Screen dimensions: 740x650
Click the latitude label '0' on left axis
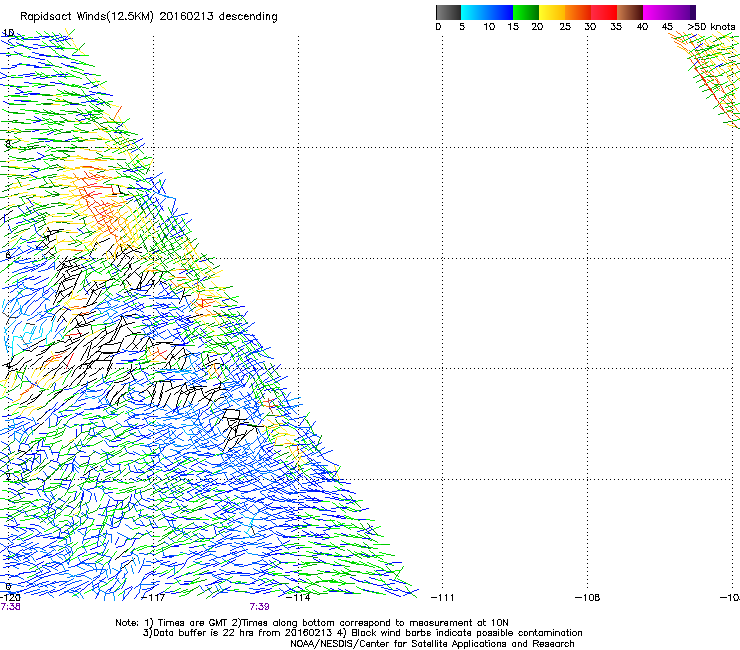pos(8,587)
